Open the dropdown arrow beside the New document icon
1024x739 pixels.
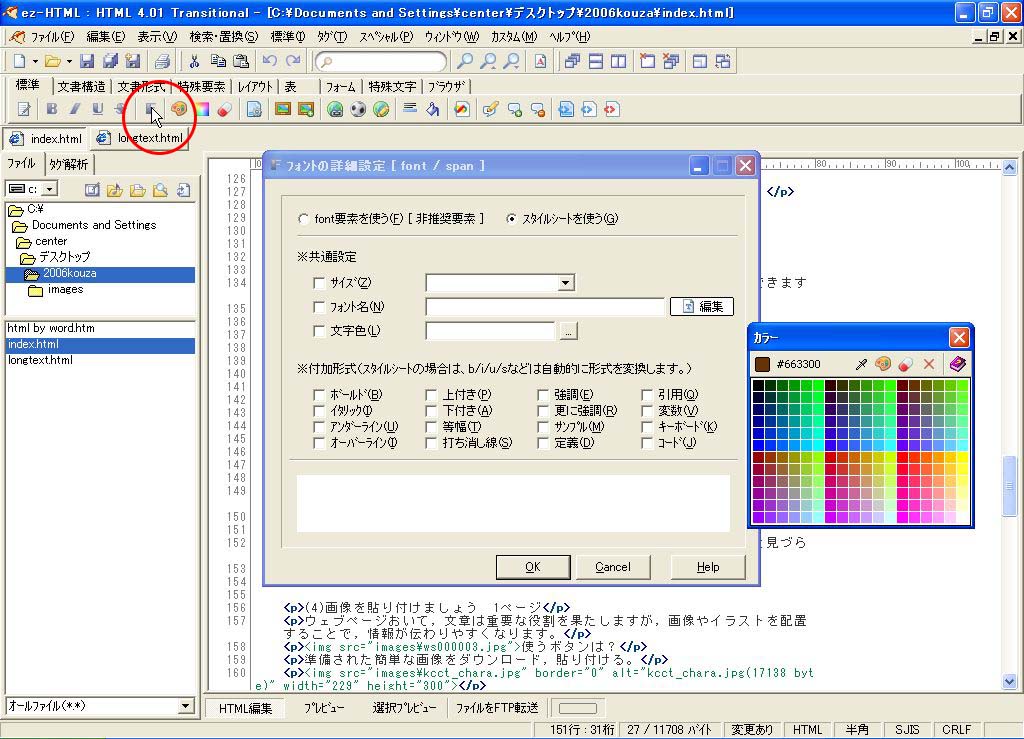(35, 61)
